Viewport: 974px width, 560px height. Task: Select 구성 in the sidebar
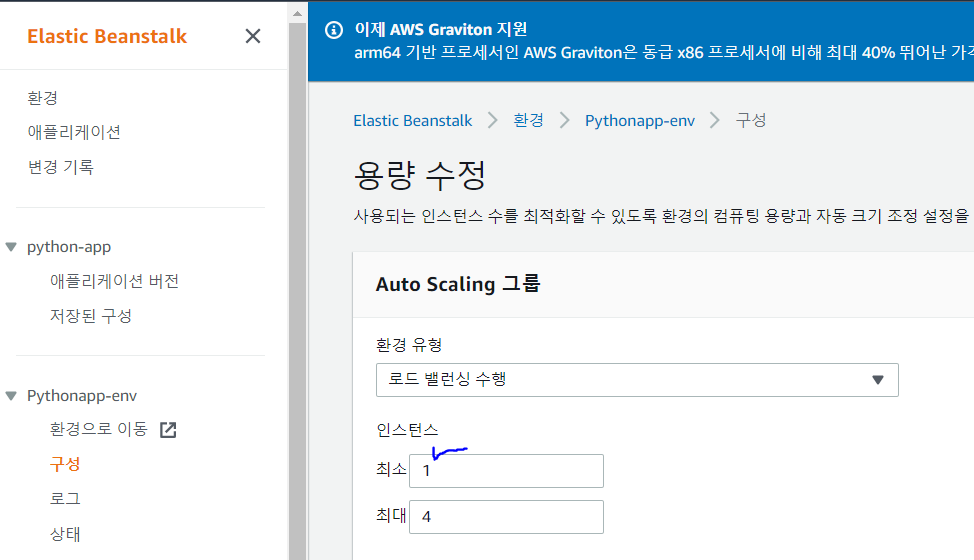[65, 464]
